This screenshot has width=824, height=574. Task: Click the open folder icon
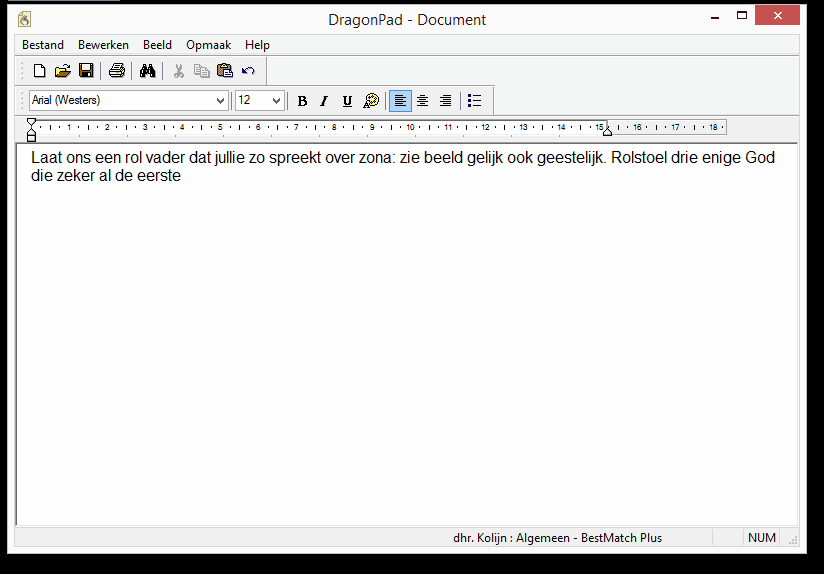click(x=62, y=71)
